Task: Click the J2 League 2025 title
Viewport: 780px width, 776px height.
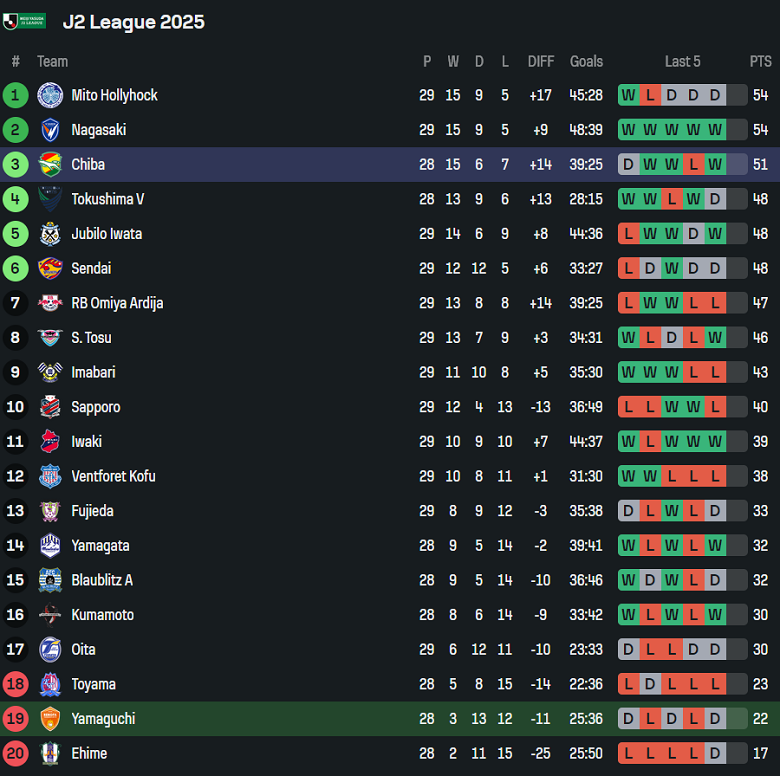Action: [133, 22]
